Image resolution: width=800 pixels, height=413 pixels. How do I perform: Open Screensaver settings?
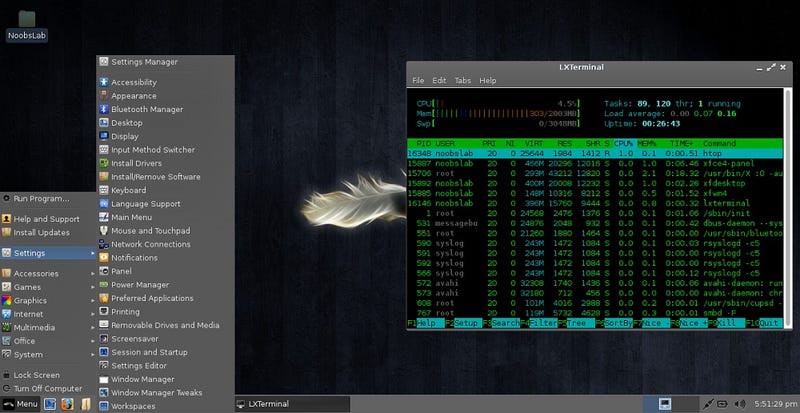click(x=165, y=338)
